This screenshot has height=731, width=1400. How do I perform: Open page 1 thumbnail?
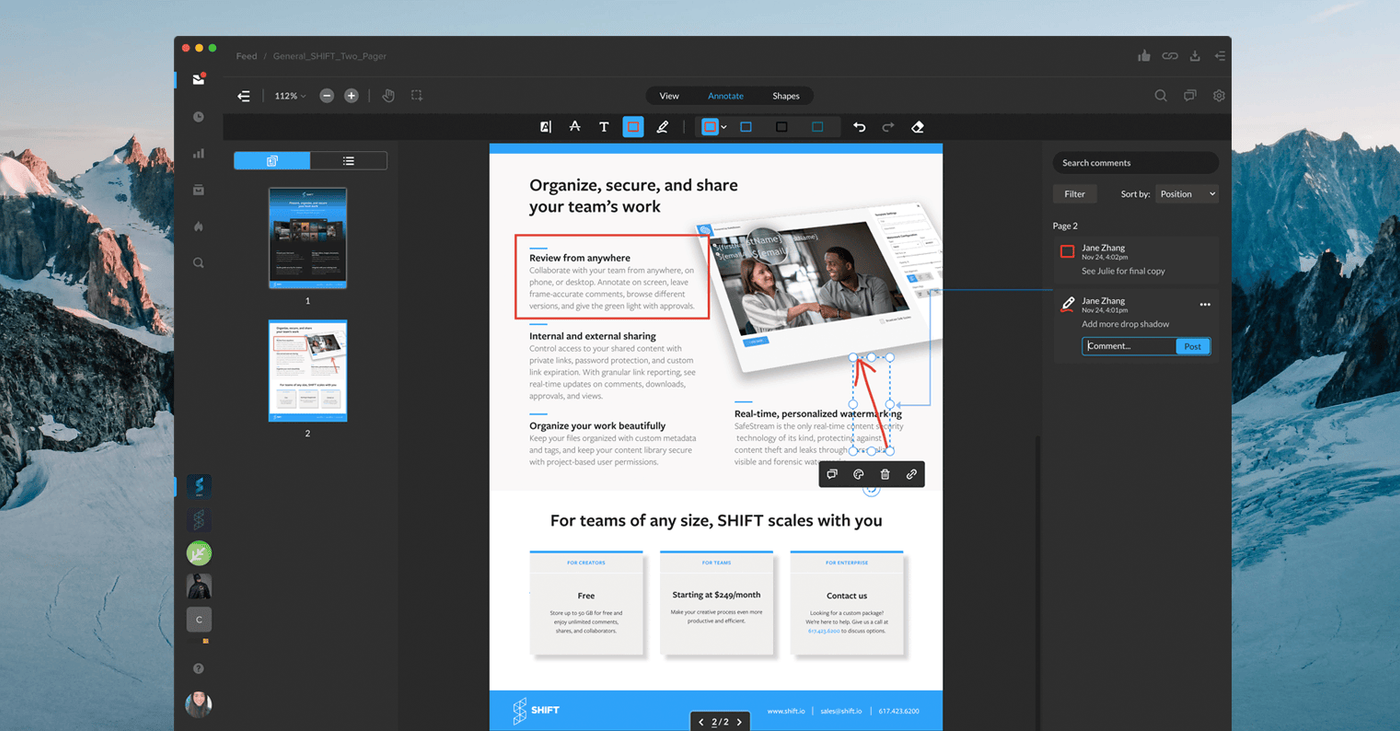tap(308, 238)
